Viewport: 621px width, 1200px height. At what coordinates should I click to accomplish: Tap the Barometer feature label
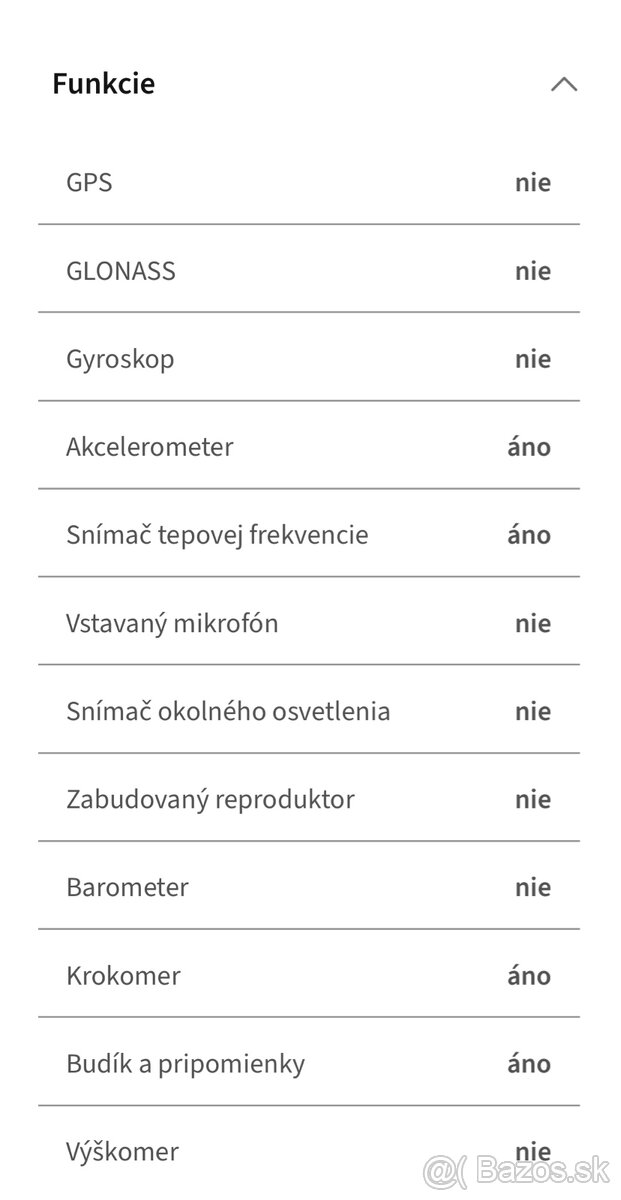pos(127,887)
